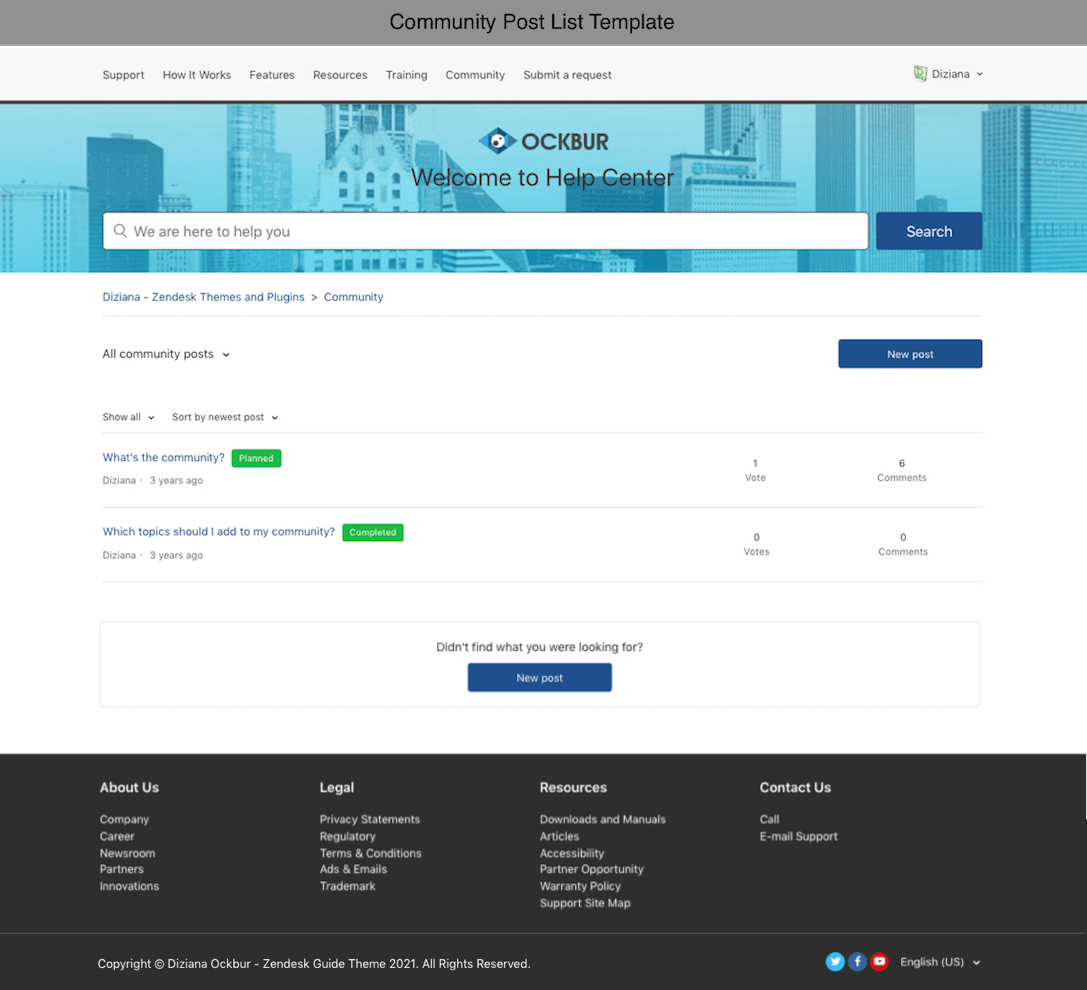Expand the Sort by newest post dropdown
Viewport: 1087px width, 990px height.
(225, 417)
